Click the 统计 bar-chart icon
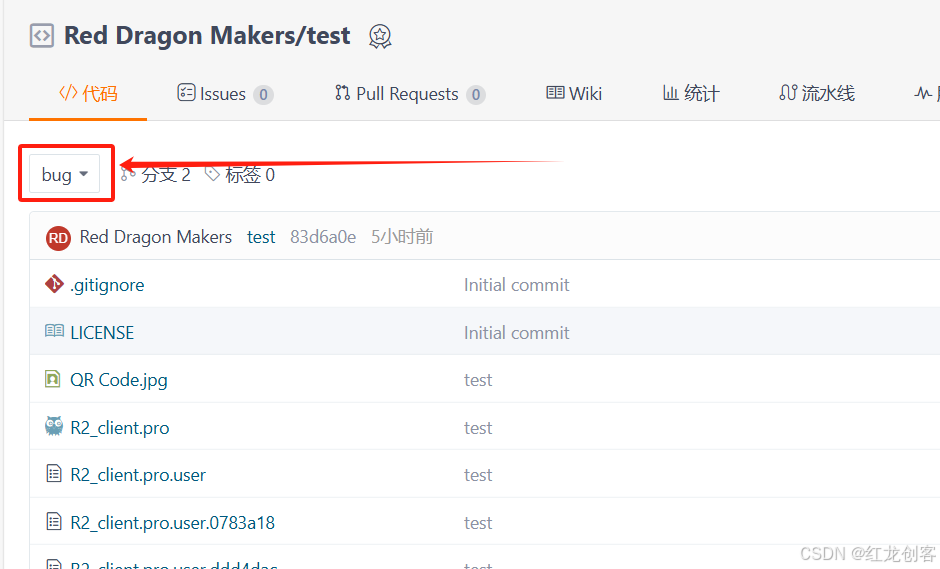This screenshot has height=569, width=940. pyautogui.click(x=670, y=92)
